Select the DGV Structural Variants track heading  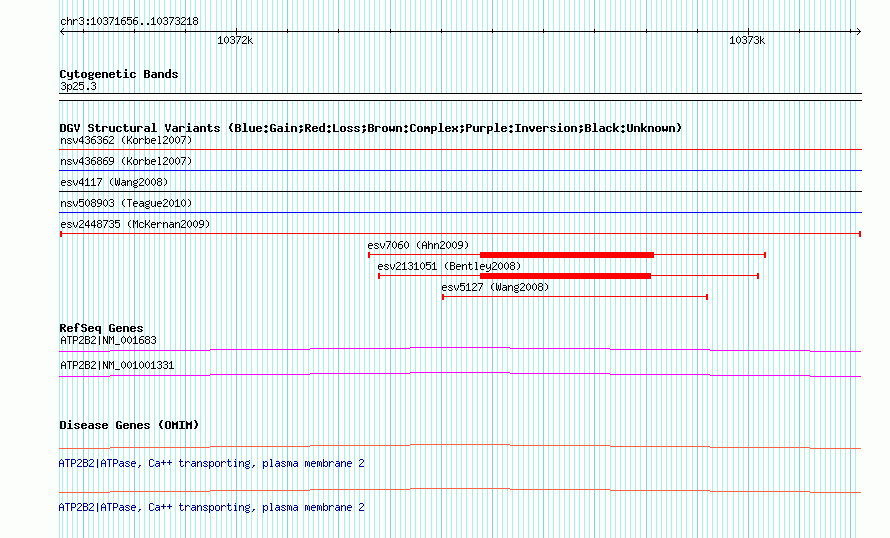(x=371, y=128)
